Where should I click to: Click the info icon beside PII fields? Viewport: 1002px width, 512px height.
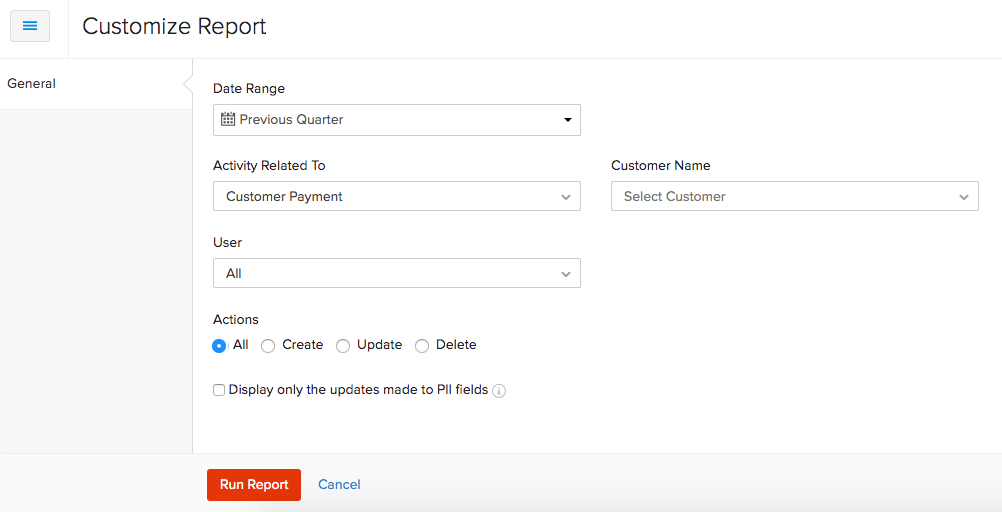click(499, 391)
